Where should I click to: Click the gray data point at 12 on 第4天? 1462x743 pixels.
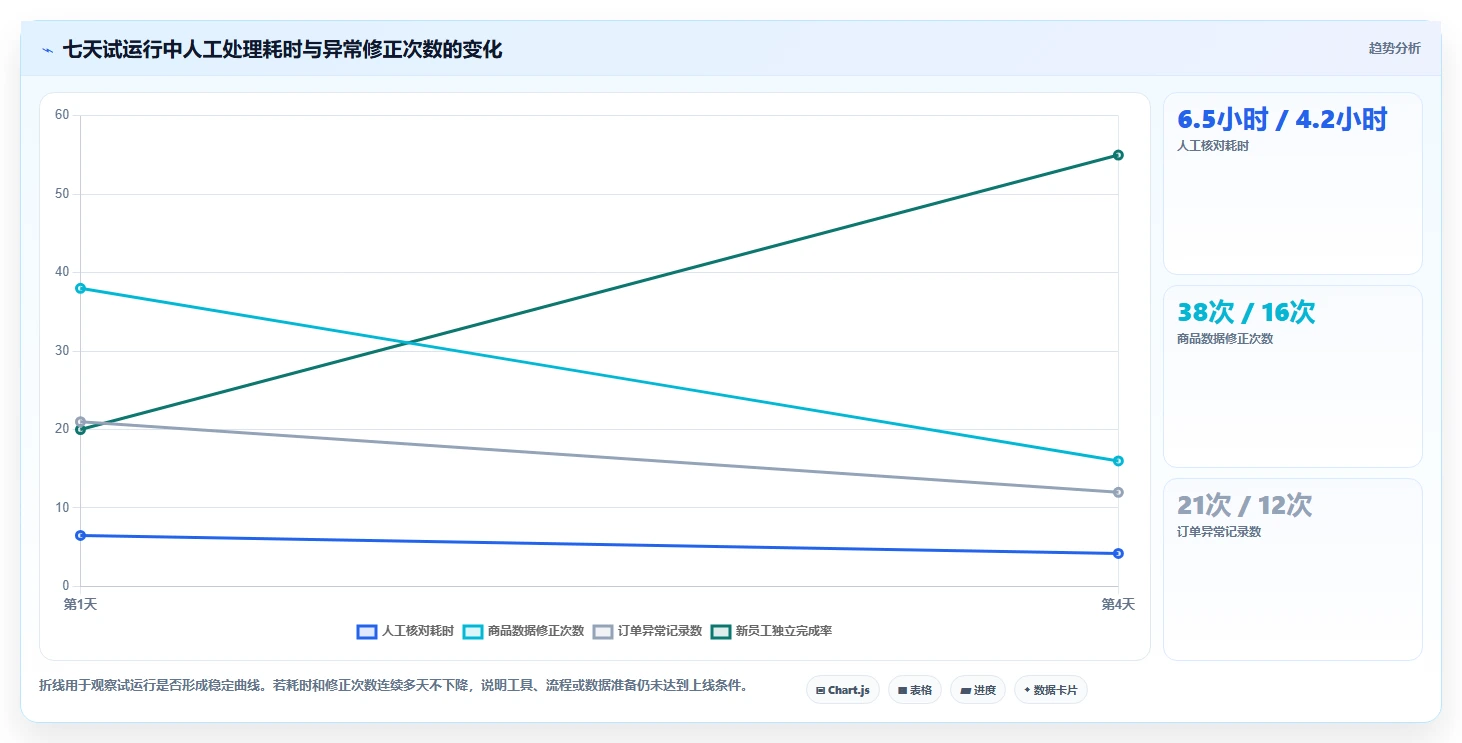(x=1118, y=492)
